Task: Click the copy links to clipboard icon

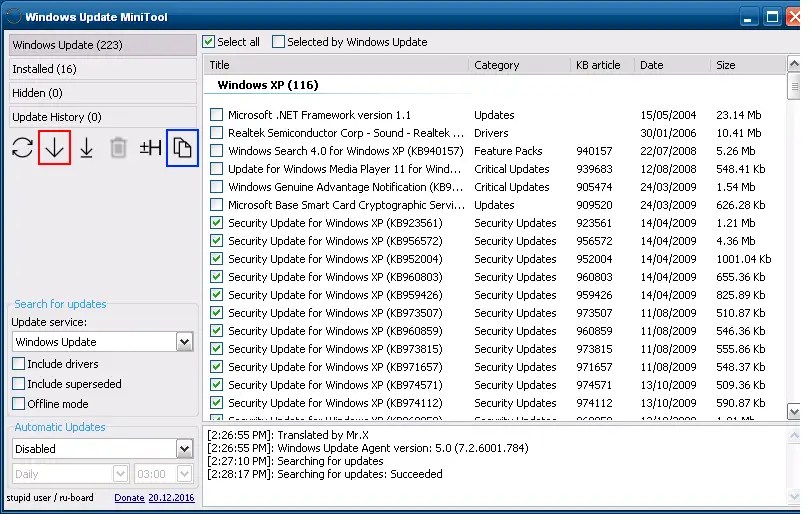Action: pos(182,148)
